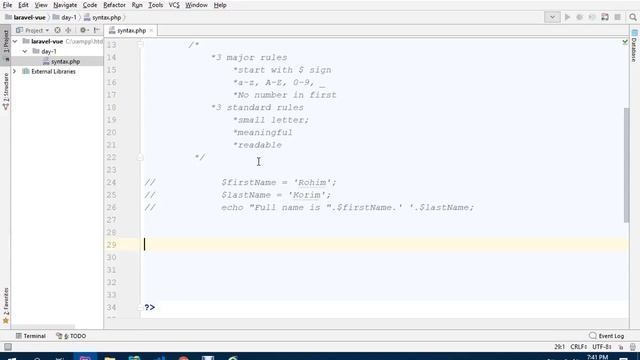Click the *readable comment line
Image resolution: width=640 pixels, height=360 pixels.
click(257, 145)
